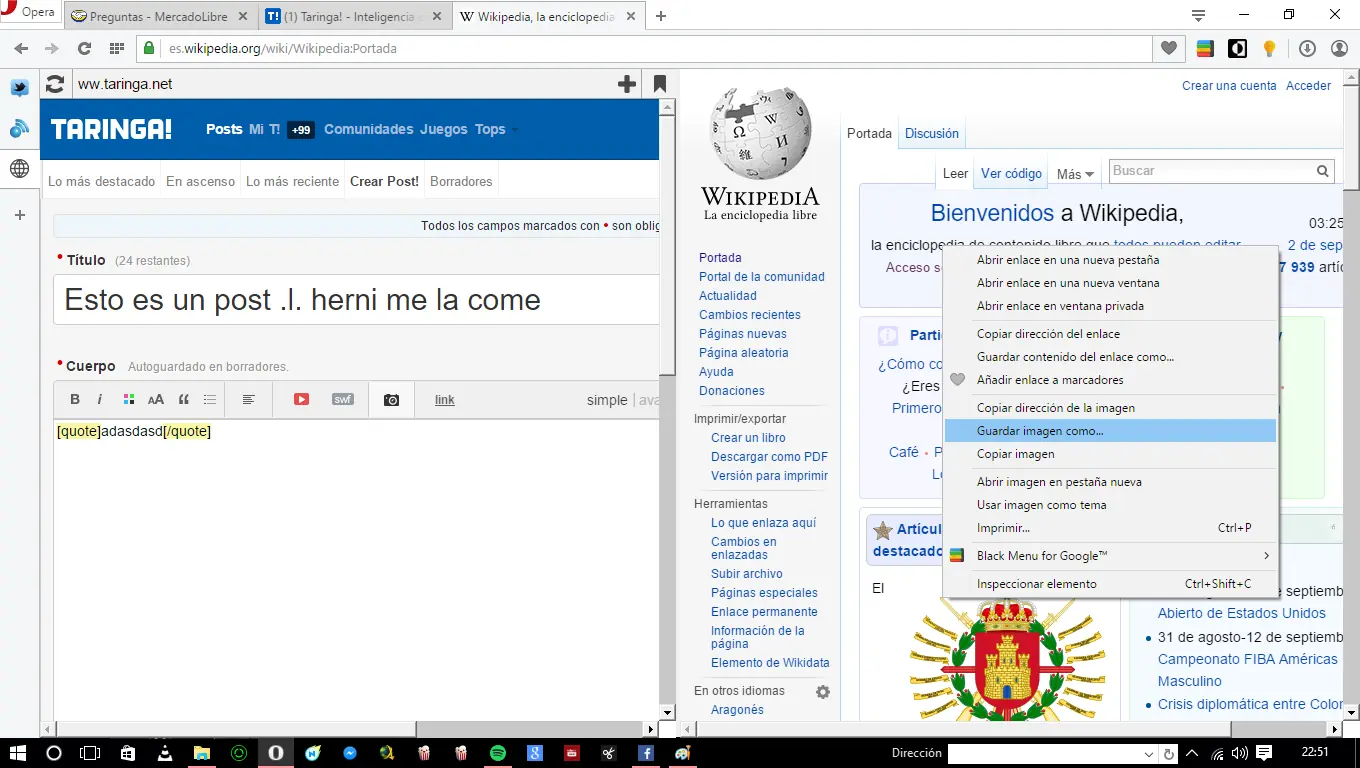This screenshot has width=1360, height=768.
Task: Open the 'Crear una cuenta' link on Wikipedia
Action: (x=1229, y=86)
